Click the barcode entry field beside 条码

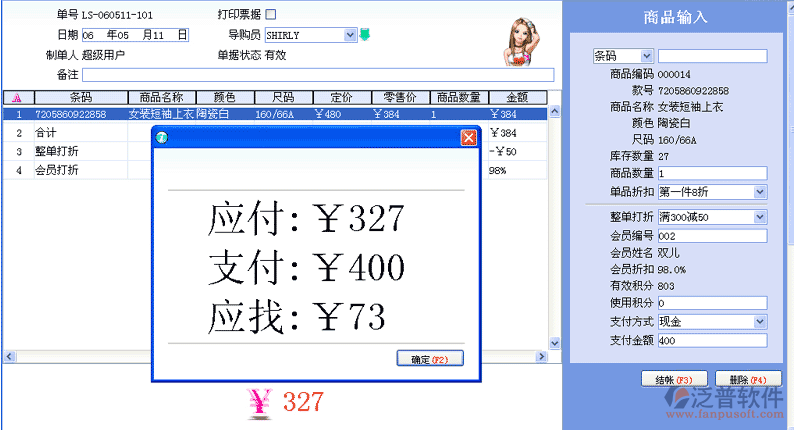point(712,56)
